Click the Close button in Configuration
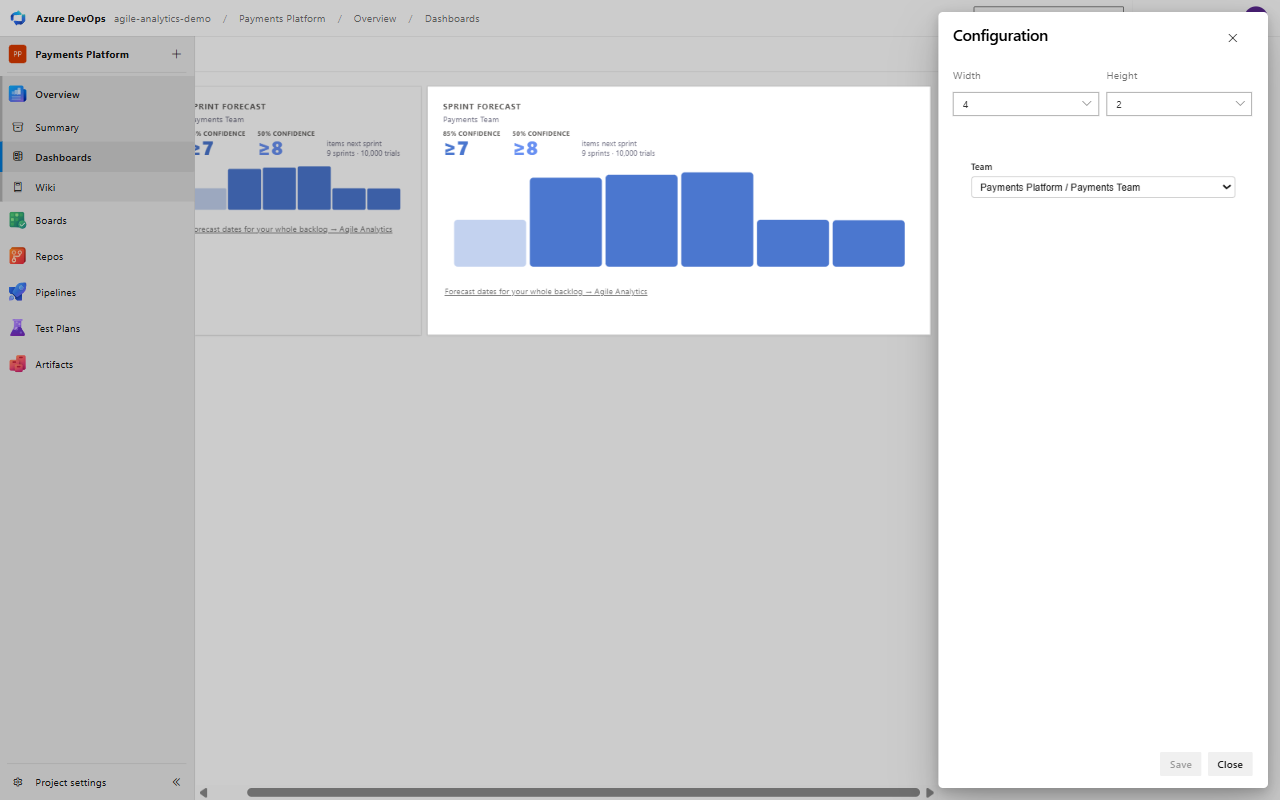 (1230, 764)
